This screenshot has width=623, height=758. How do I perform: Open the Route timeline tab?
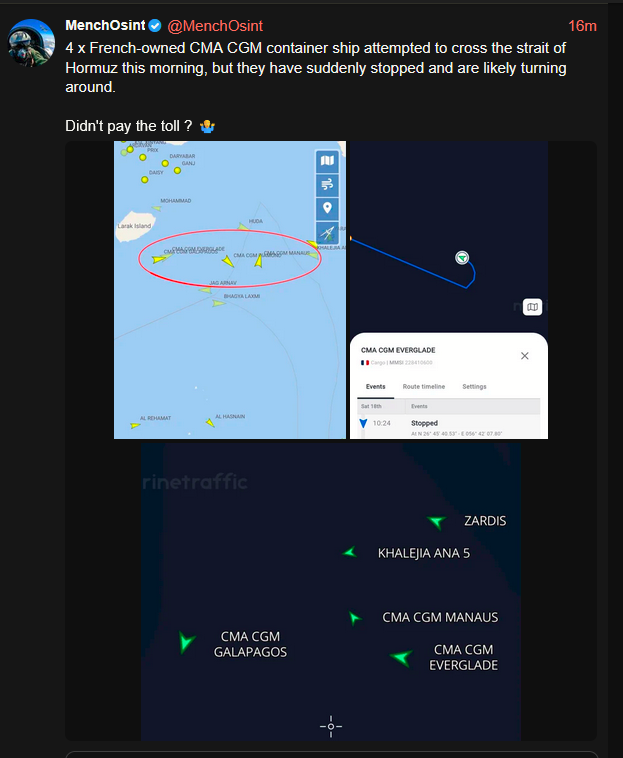[x=423, y=387]
